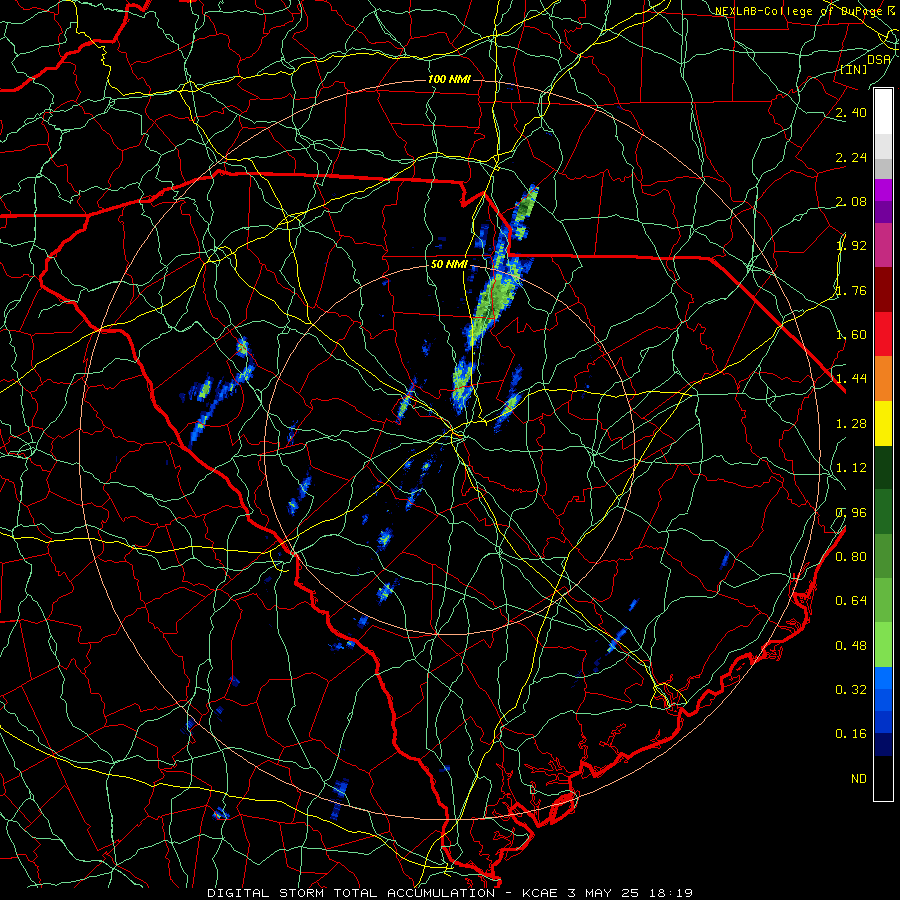The image size is (900, 900).
Task: Click the 1.76 legend value
Action: tap(851, 290)
